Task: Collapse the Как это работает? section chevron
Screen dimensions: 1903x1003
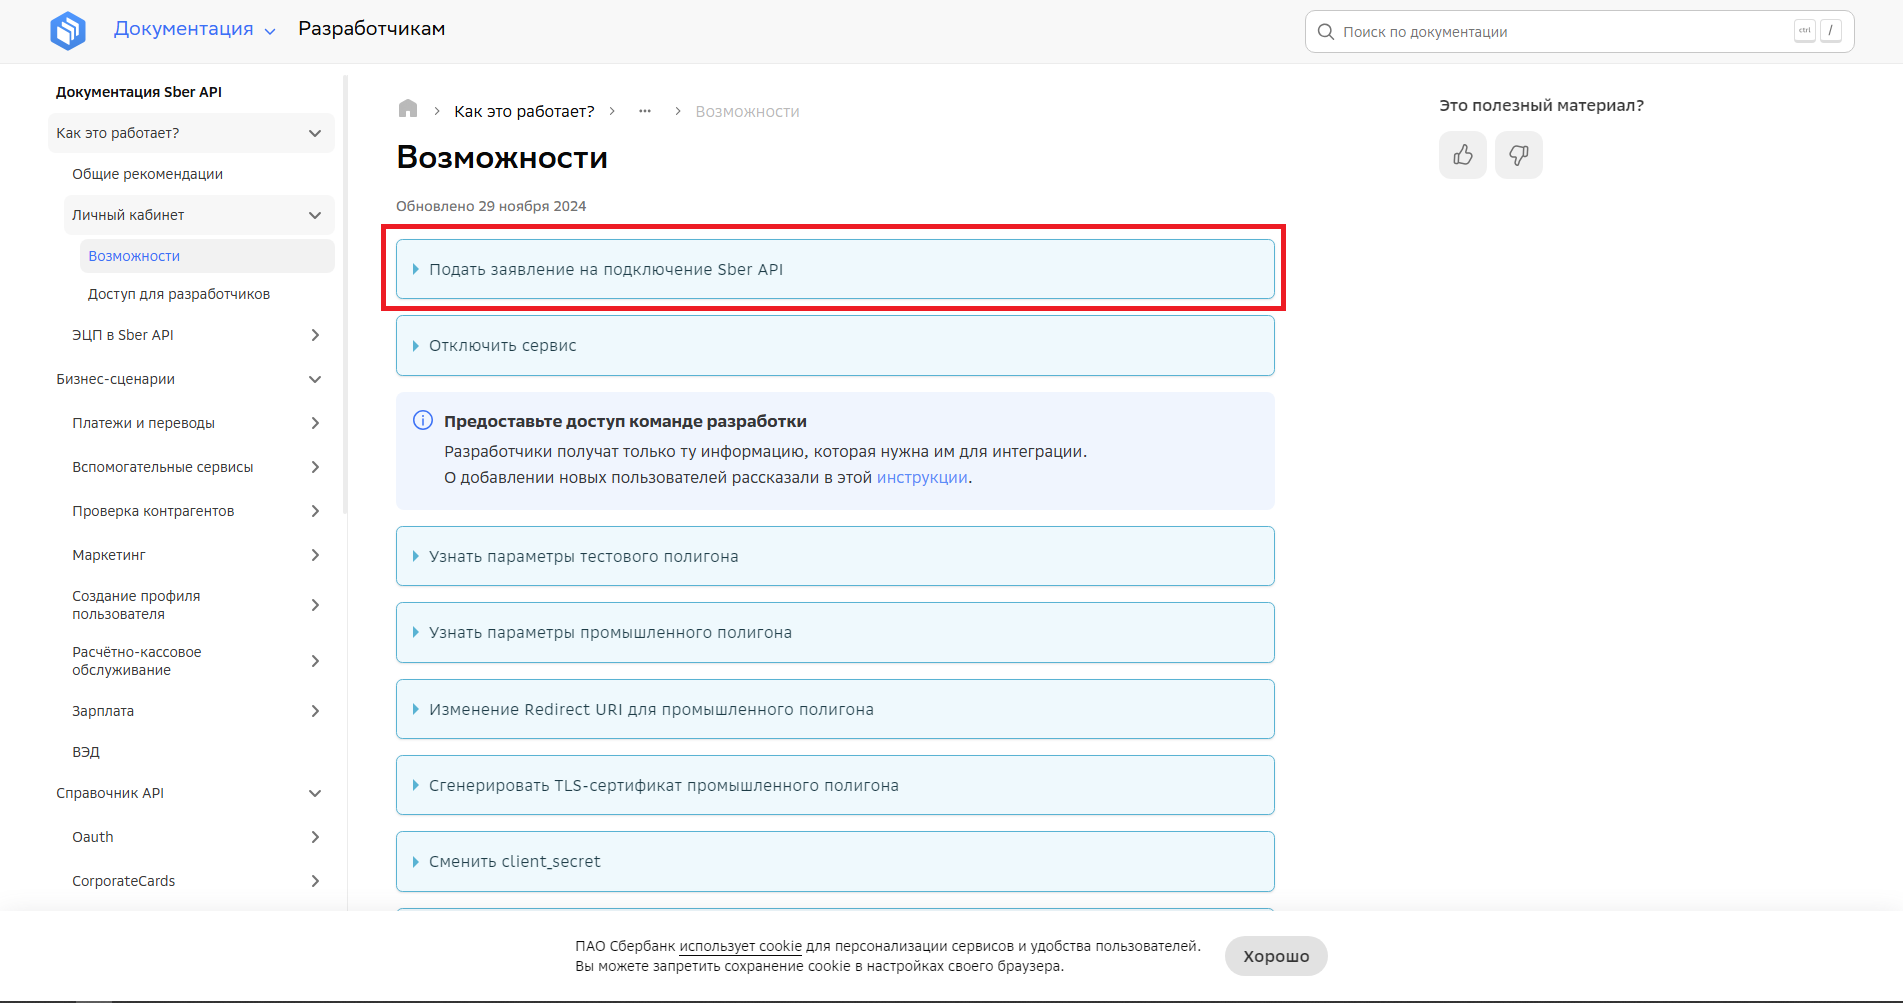Action: [x=315, y=133]
